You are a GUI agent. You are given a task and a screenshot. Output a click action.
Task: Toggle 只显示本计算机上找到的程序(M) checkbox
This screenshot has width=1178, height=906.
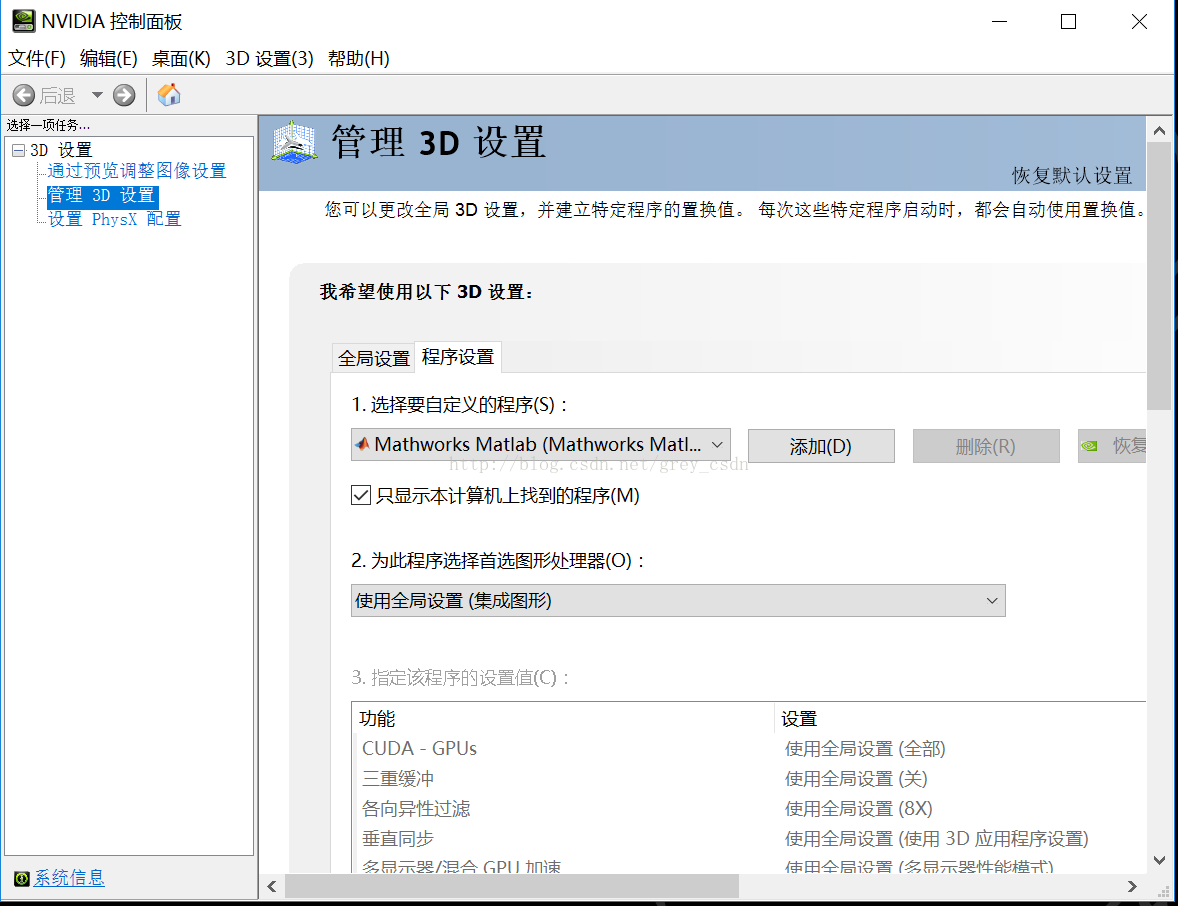(361, 495)
